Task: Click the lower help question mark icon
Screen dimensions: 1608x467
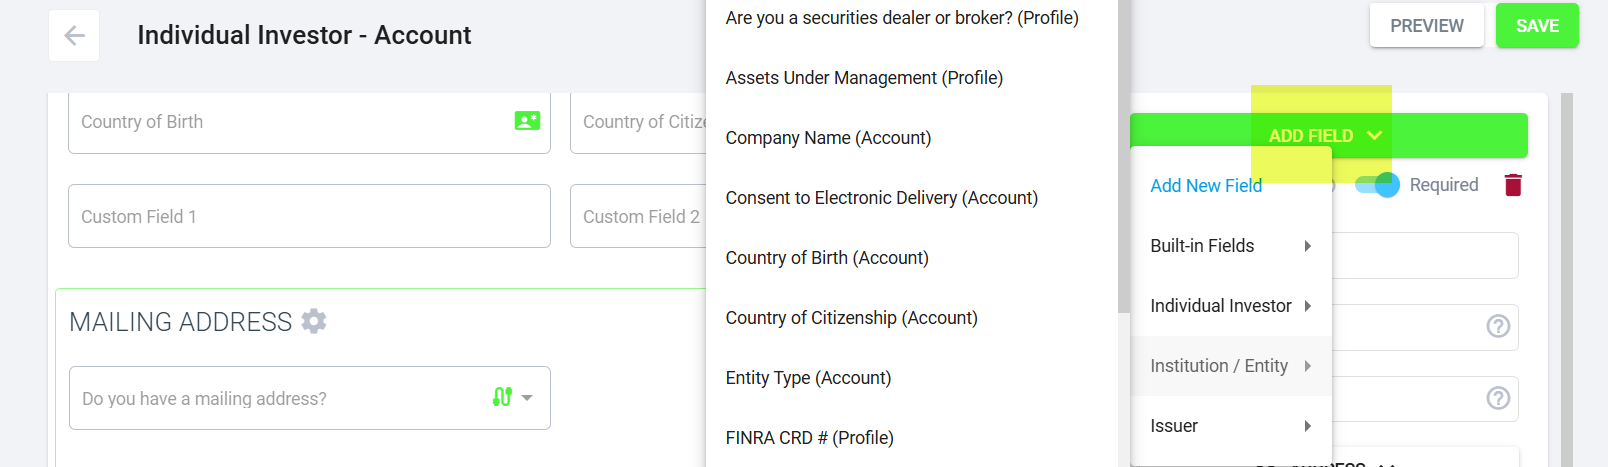Action: pyautogui.click(x=1498, y=398)
